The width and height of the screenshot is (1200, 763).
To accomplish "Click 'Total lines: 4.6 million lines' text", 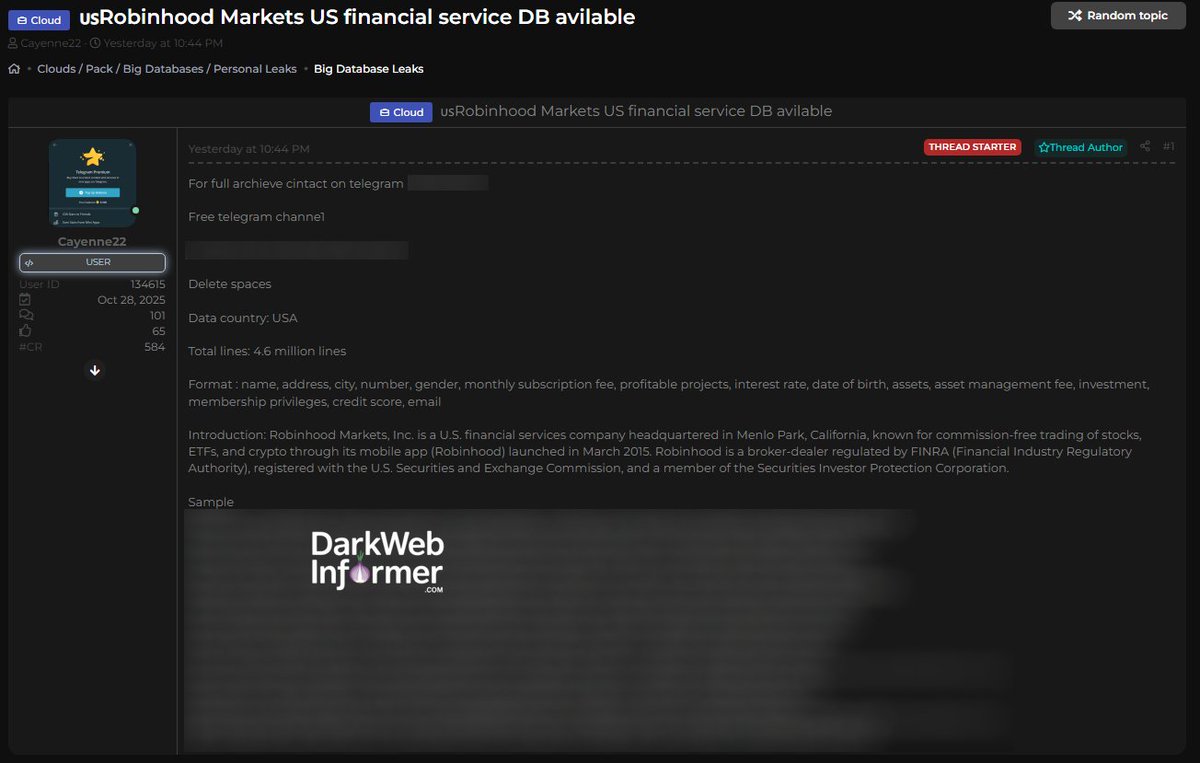I will 267,351.
